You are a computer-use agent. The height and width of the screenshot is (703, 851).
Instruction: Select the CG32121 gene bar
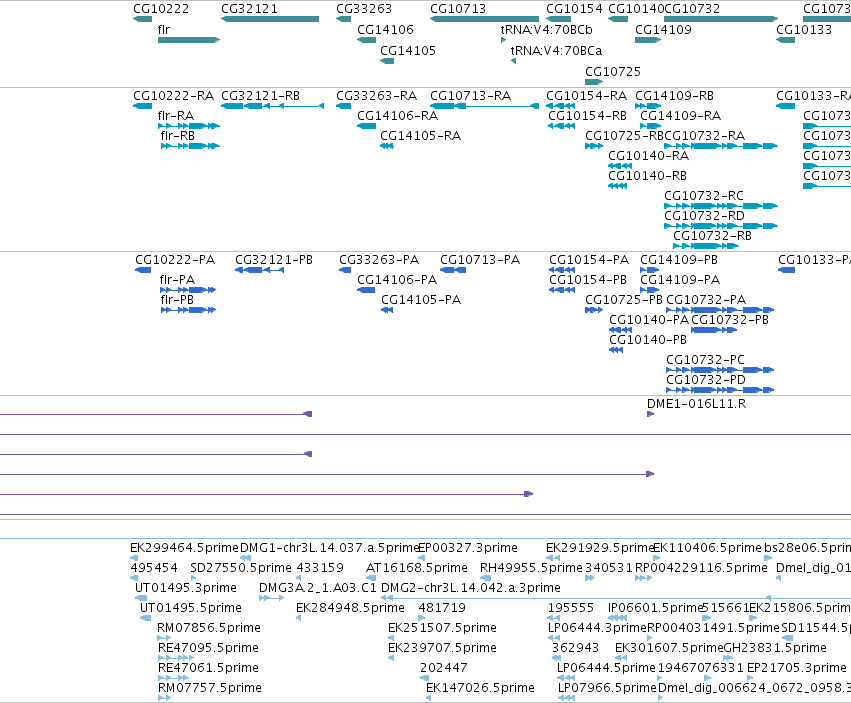pos(270,19)
